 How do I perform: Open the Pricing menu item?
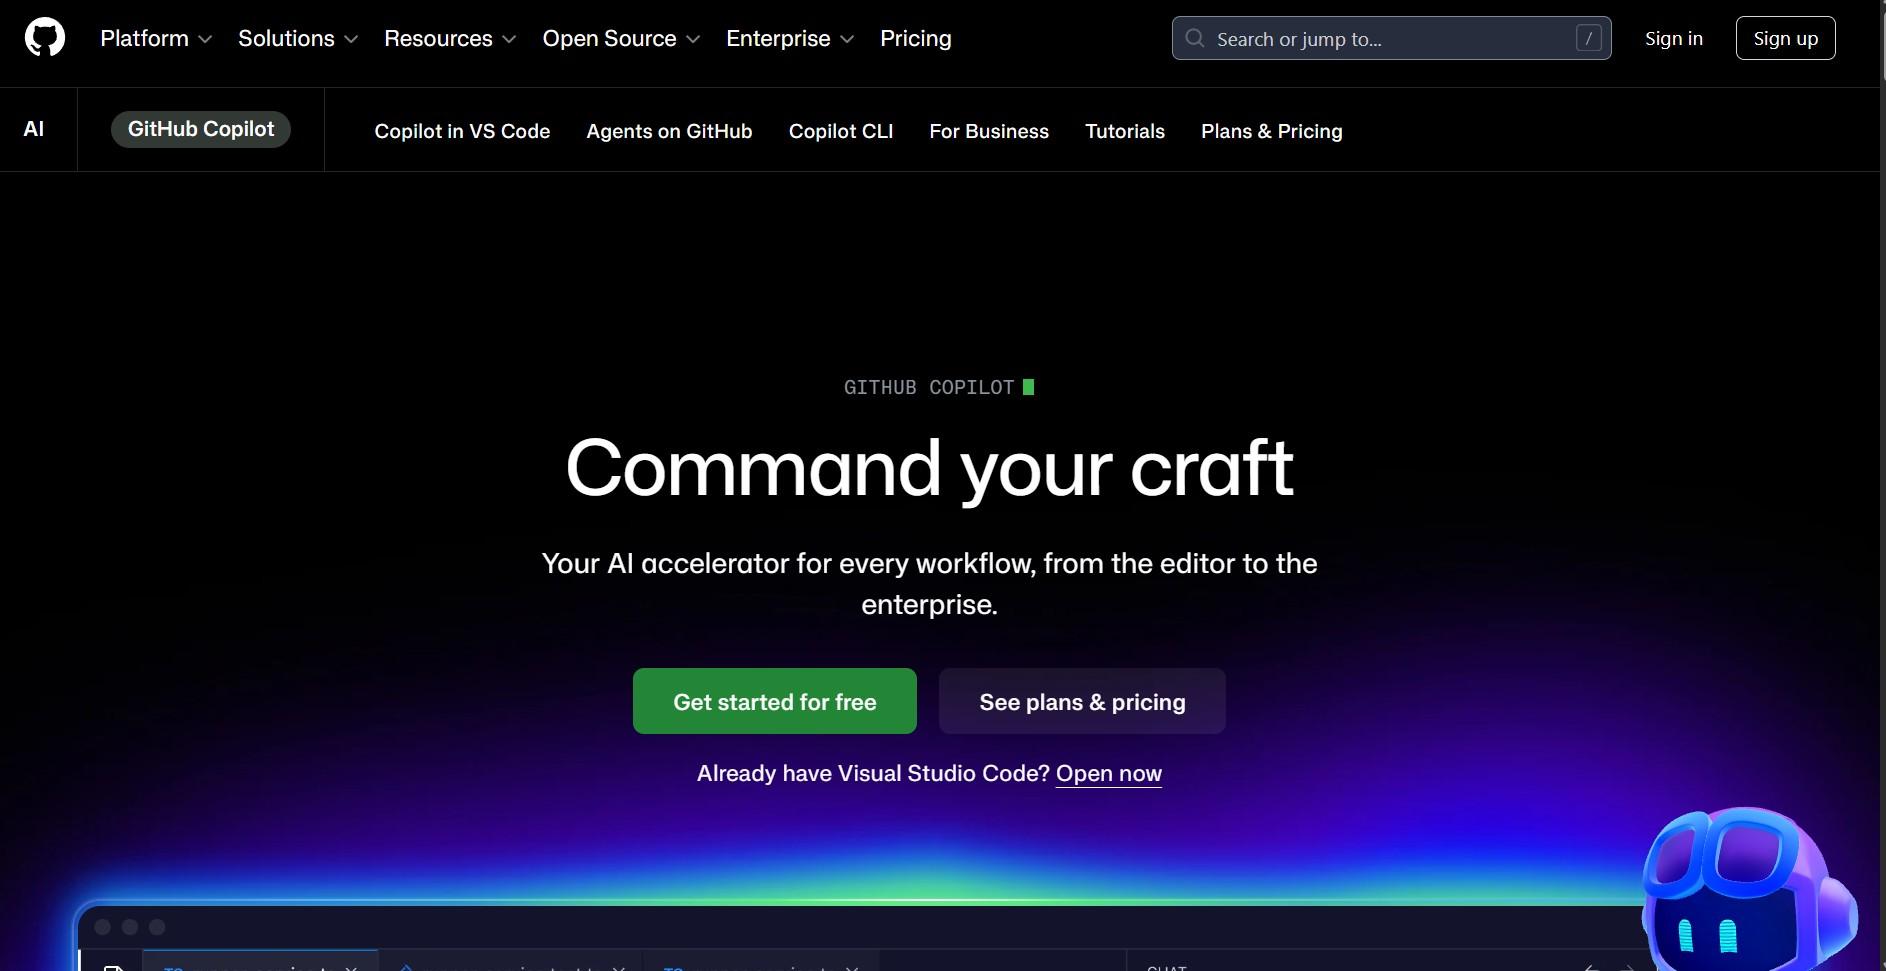pos(915,38)
